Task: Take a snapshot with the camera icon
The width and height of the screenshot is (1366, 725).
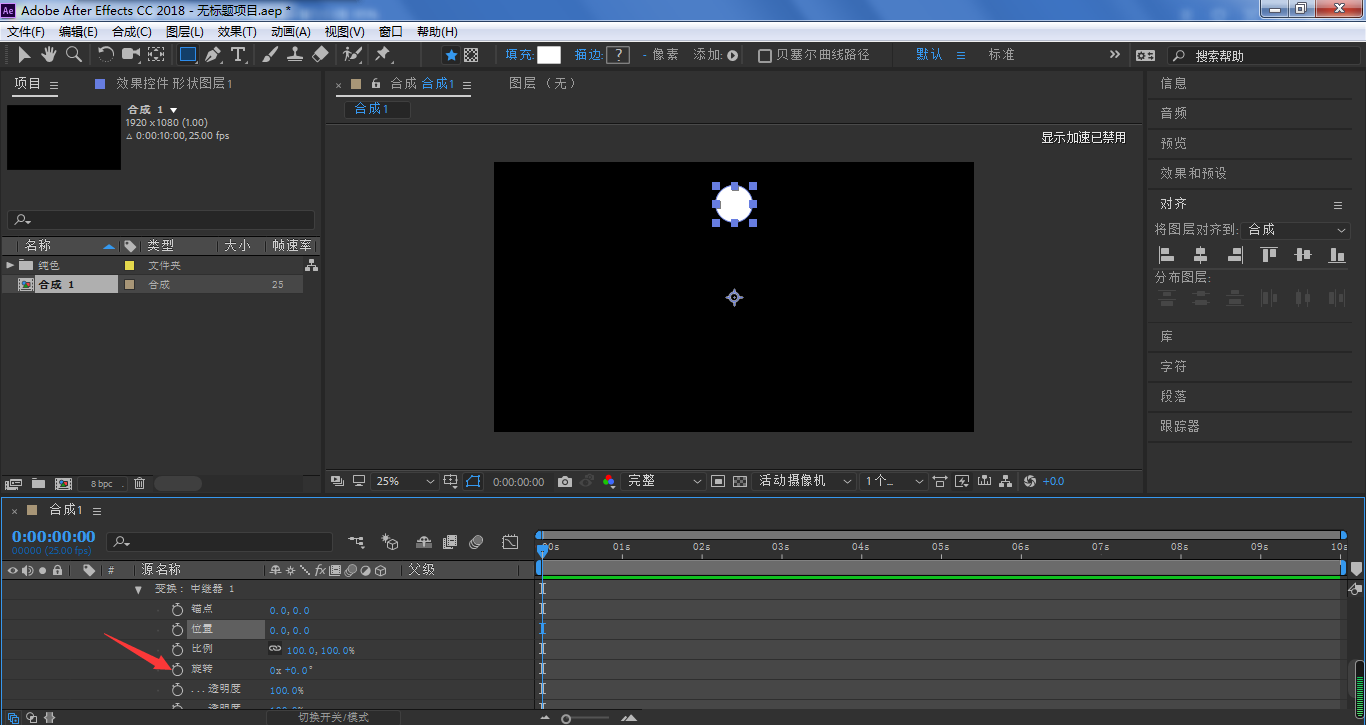Action: pyautogui.click(x=565, y=482)
